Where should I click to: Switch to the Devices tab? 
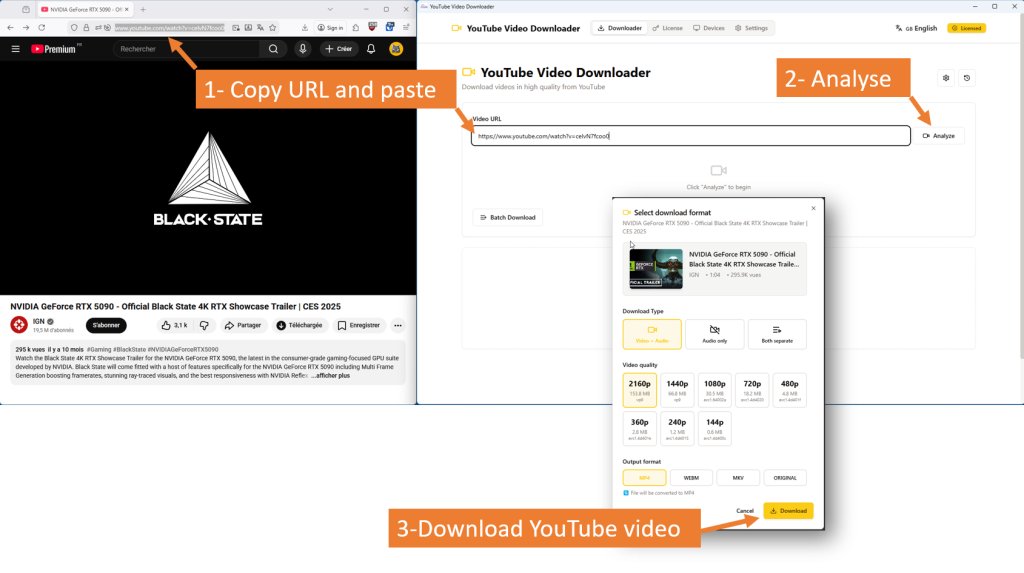click(709, 28)
